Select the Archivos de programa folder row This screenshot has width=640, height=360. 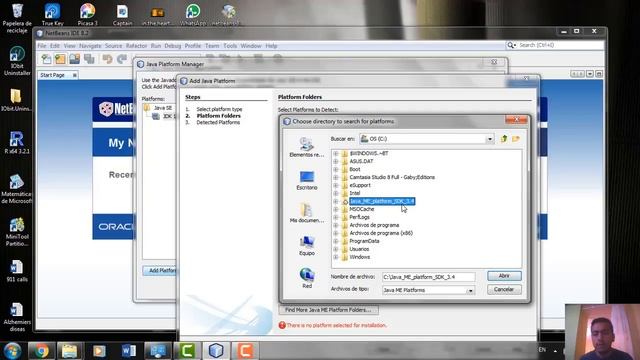tap(374, 225)
